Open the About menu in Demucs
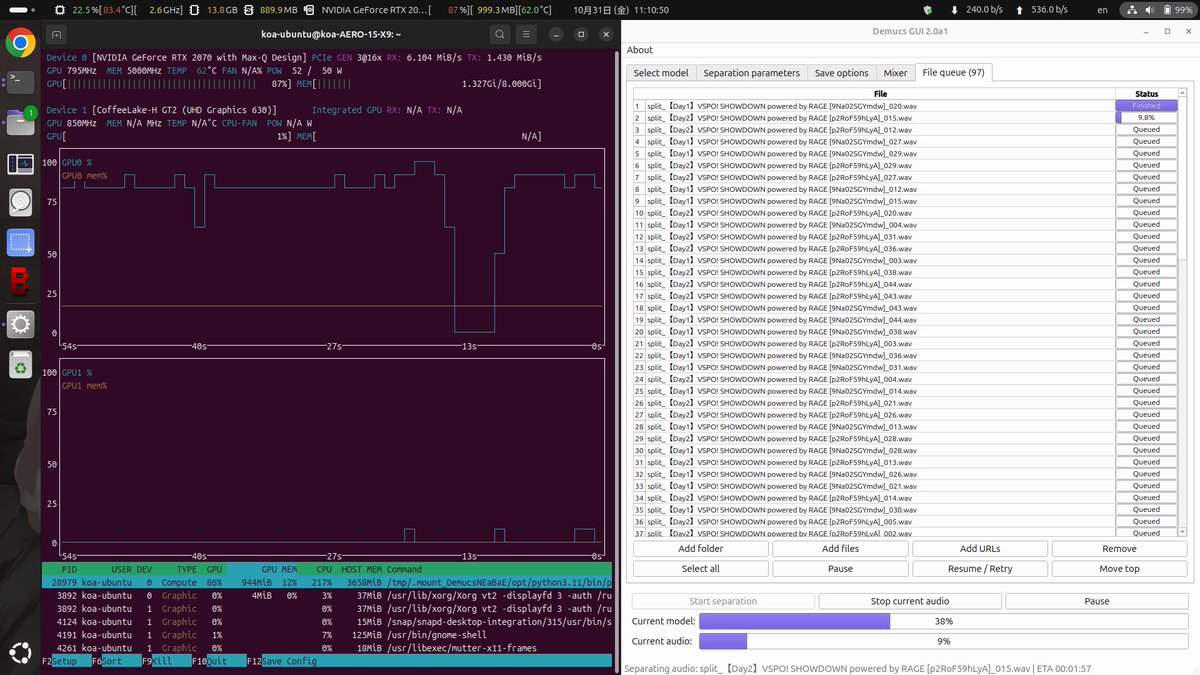 pos(640,50)
